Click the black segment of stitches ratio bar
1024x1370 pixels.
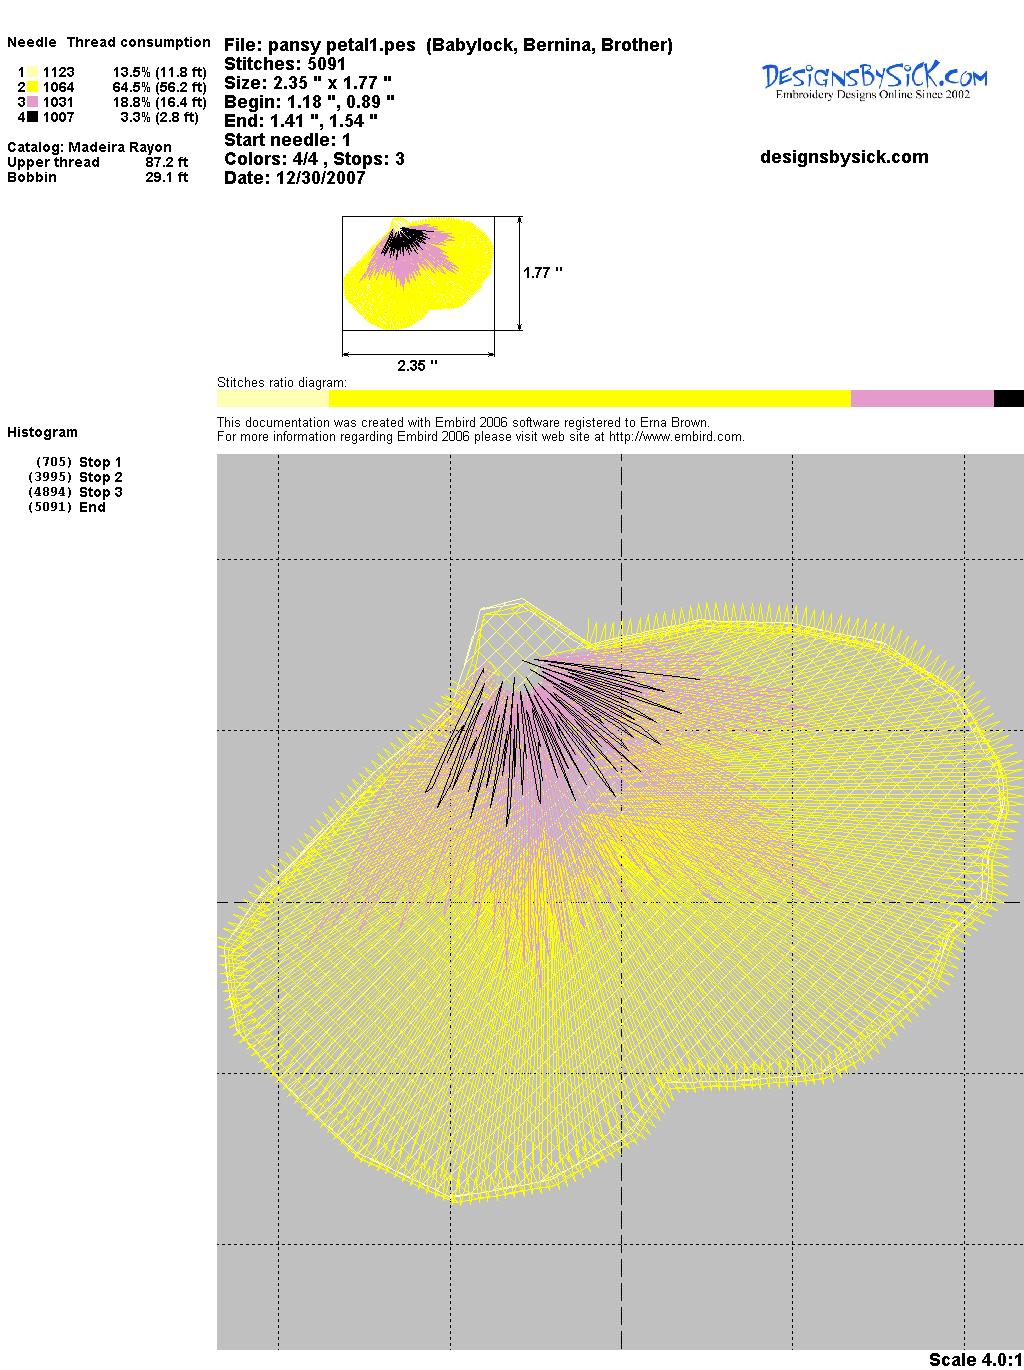[x=1008, y=399]
